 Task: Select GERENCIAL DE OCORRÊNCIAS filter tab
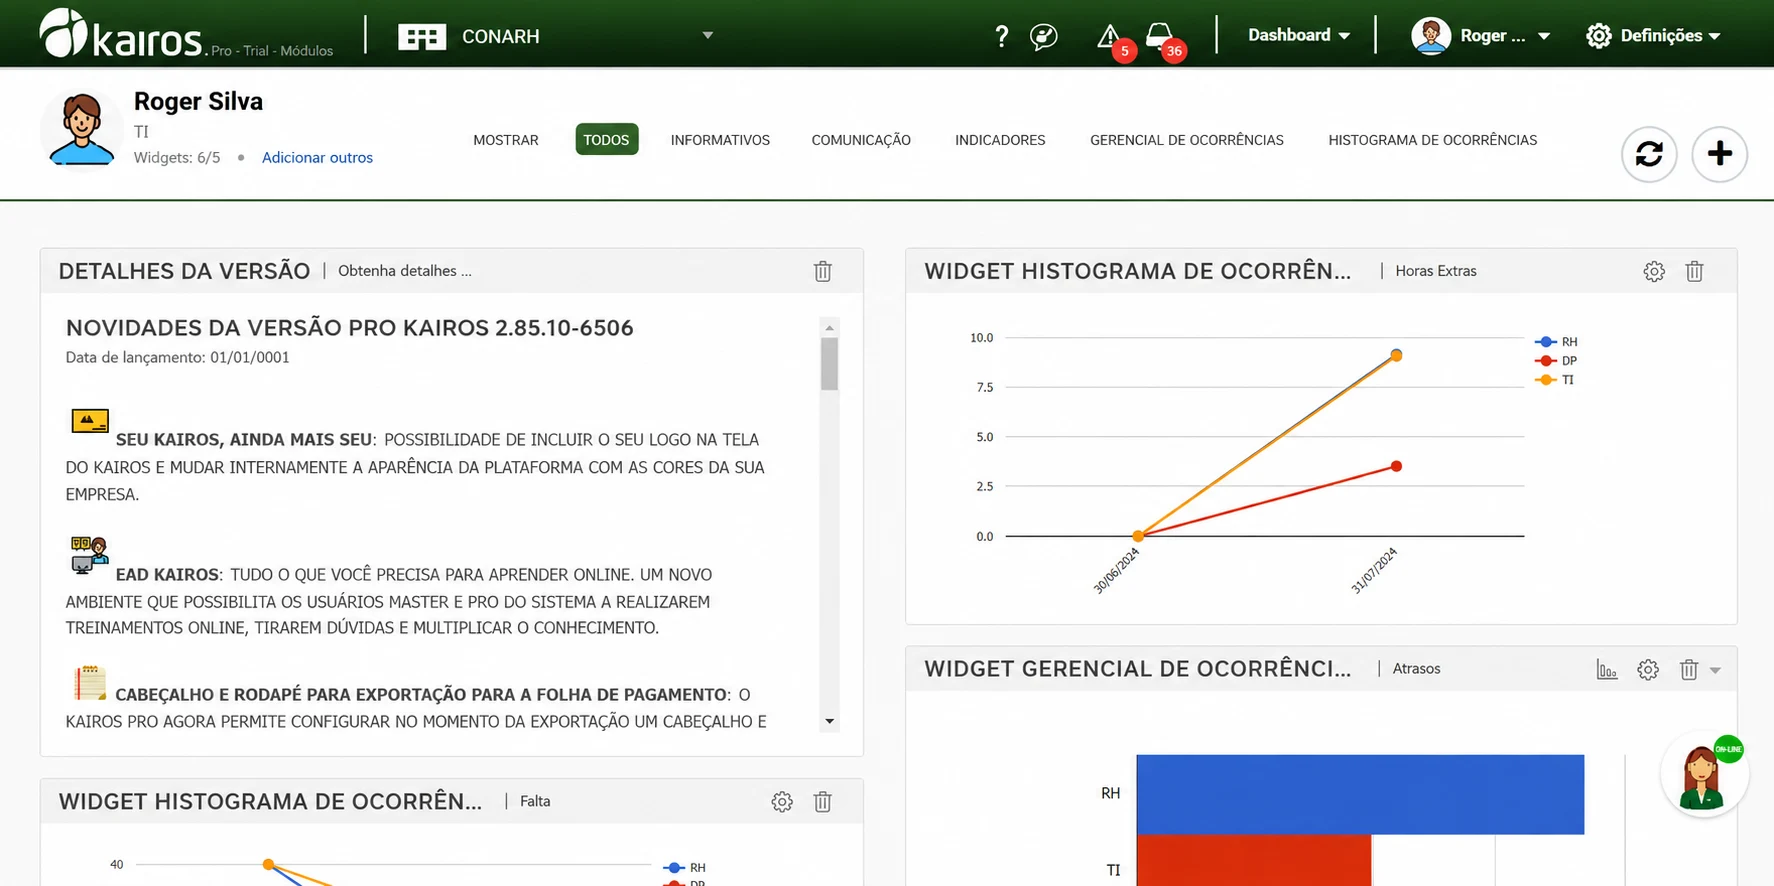[1187, 140]
